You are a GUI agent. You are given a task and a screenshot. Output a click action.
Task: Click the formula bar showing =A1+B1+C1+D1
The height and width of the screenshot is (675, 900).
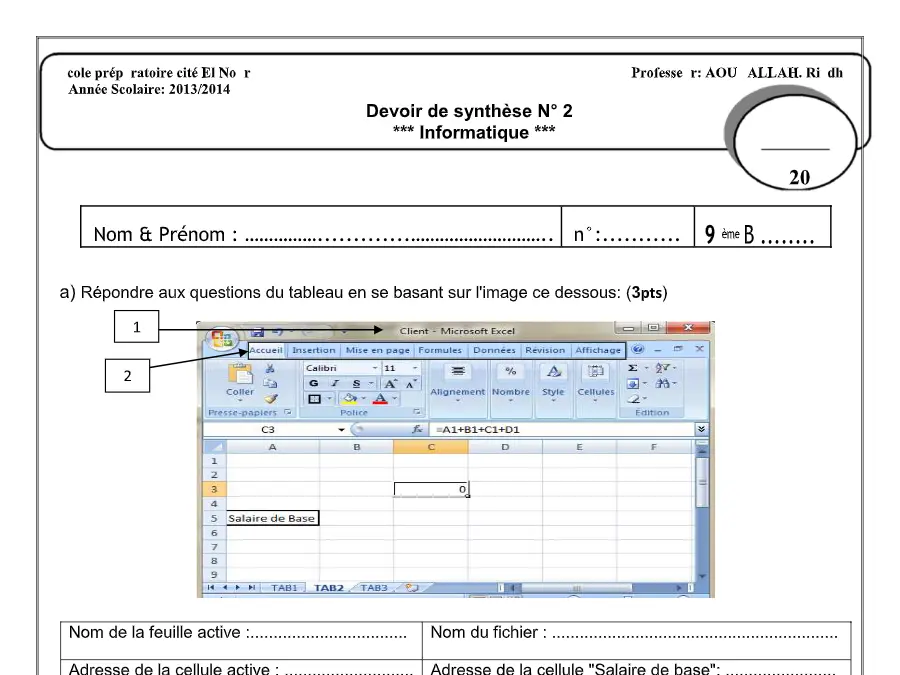(562, 429)
